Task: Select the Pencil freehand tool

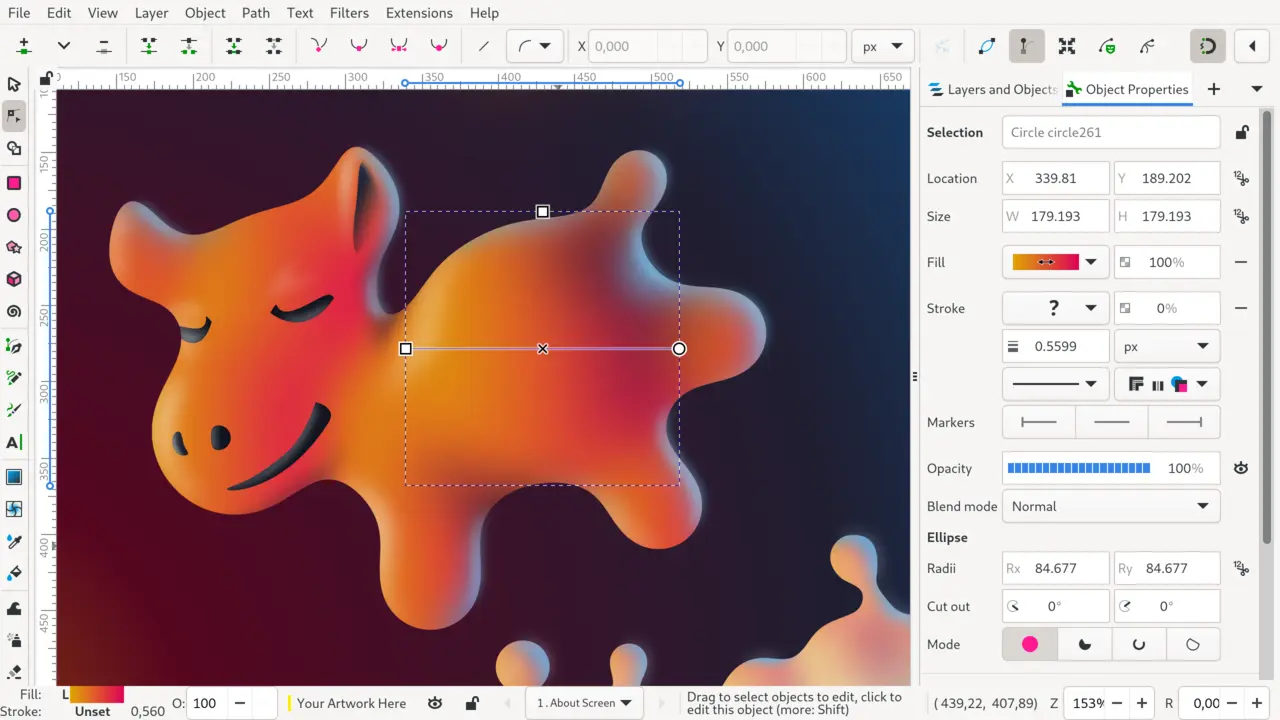Action: (14, 378)
